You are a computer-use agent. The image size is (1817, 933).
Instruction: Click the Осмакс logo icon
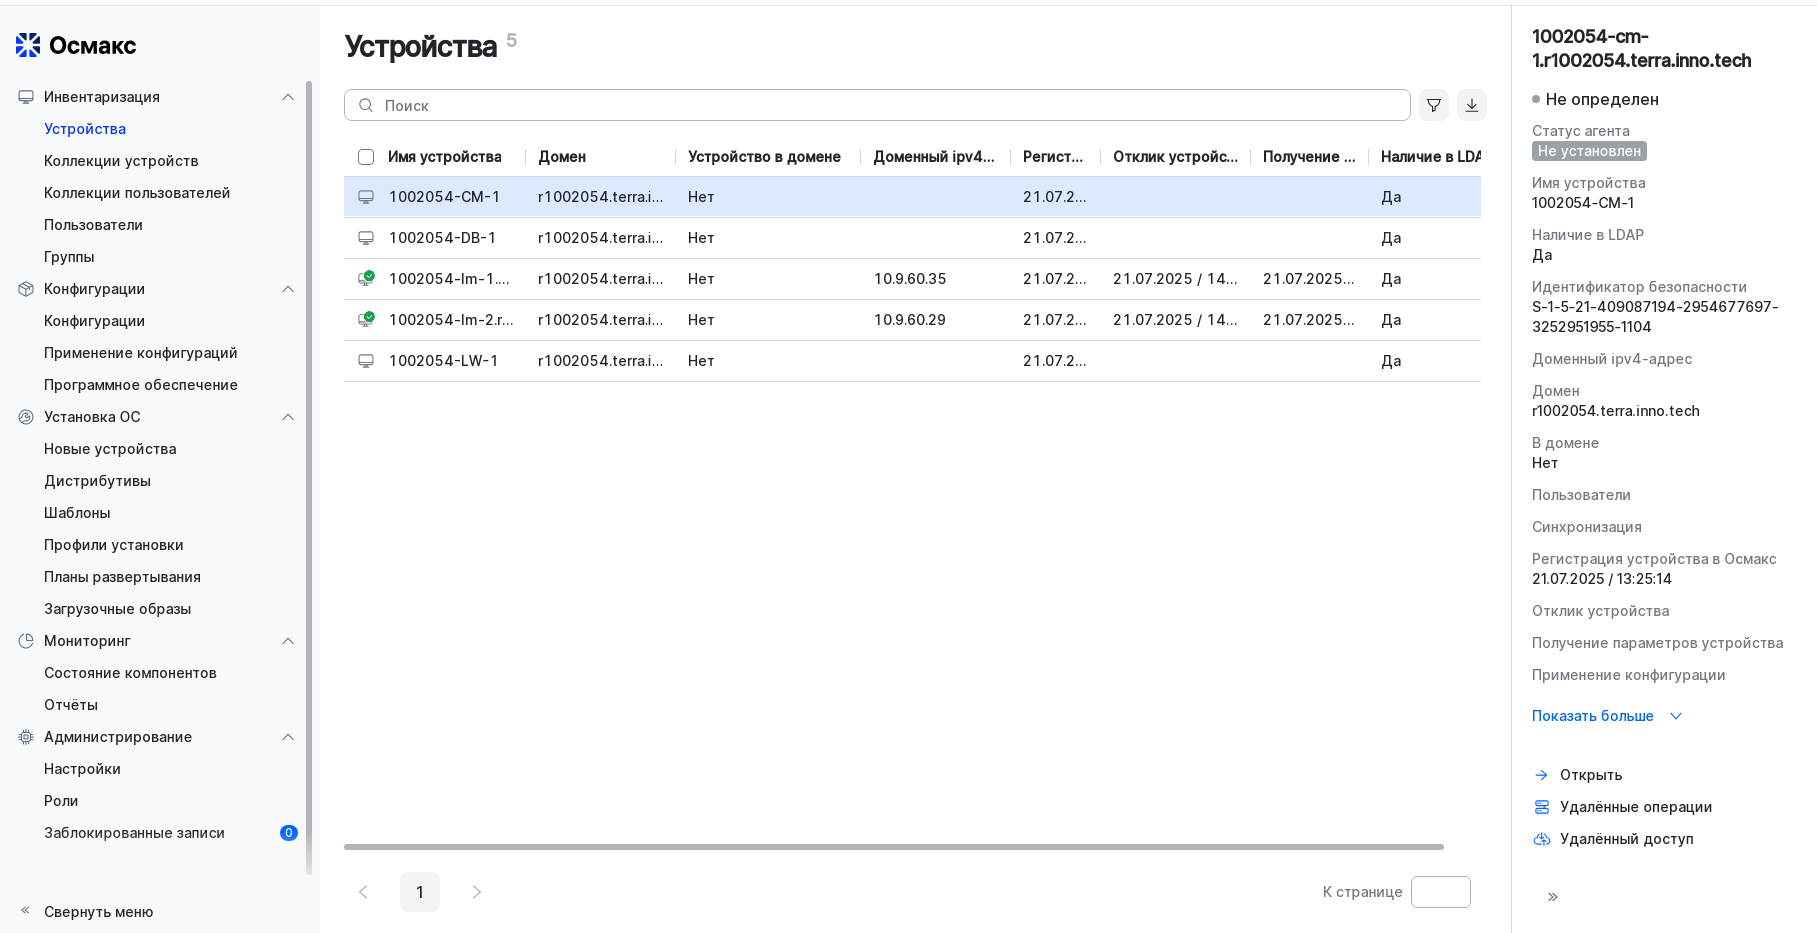(x=27, y=44)
